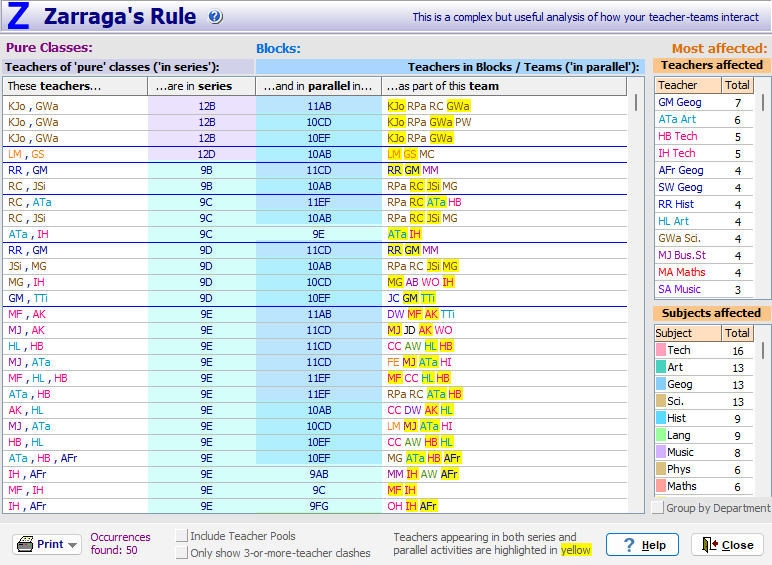772x565 pixels.
Task: Sort by 'These teachers...' column header
Action: pyautogui.click(x=75, y=86)
